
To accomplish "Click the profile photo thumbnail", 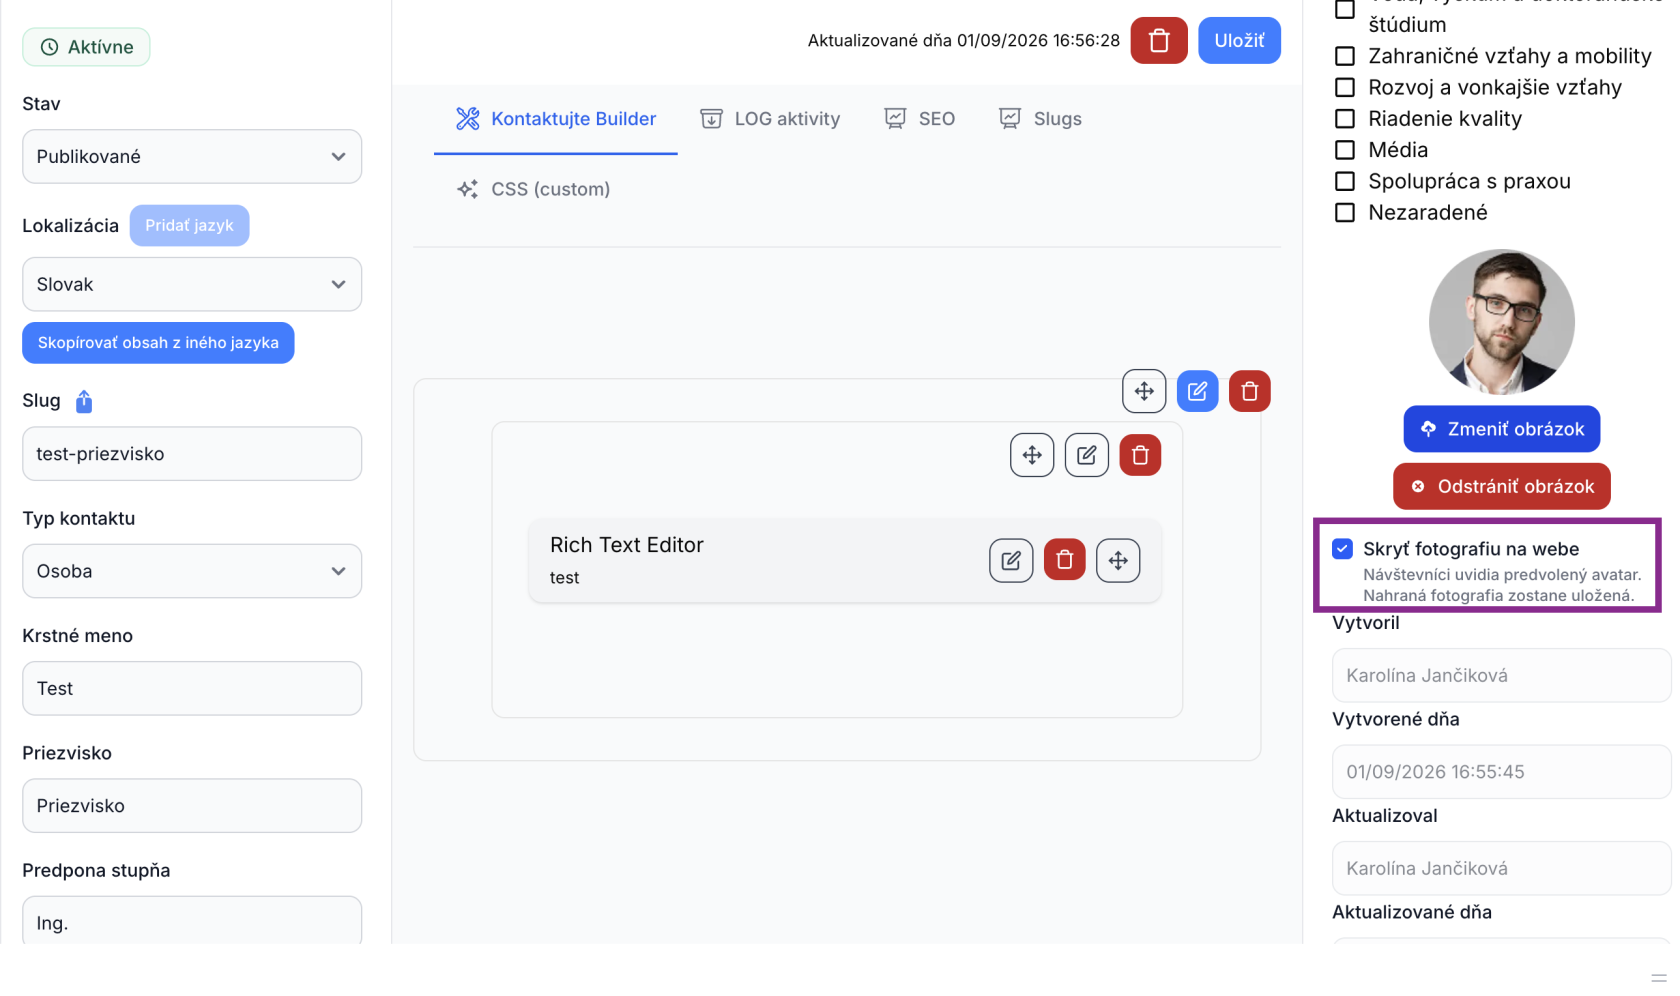I will pyautogui.click(x=1502, y=322).
